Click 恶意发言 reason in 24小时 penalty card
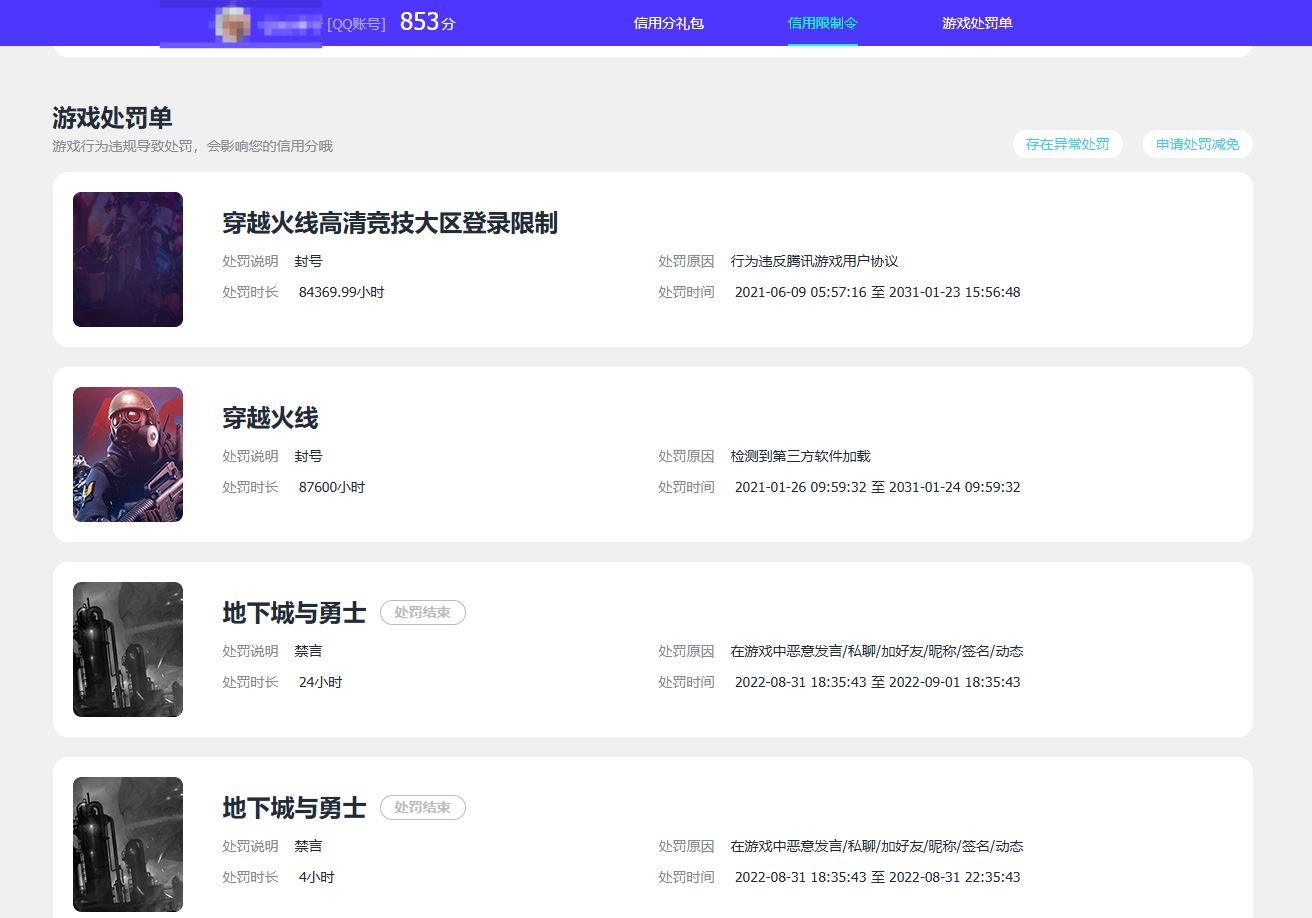The image size is (1312, 918). tap(877, 652)
